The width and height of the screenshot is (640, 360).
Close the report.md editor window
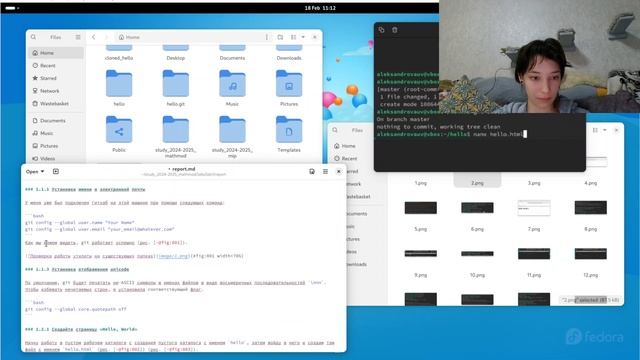click(x=339, y=171)
